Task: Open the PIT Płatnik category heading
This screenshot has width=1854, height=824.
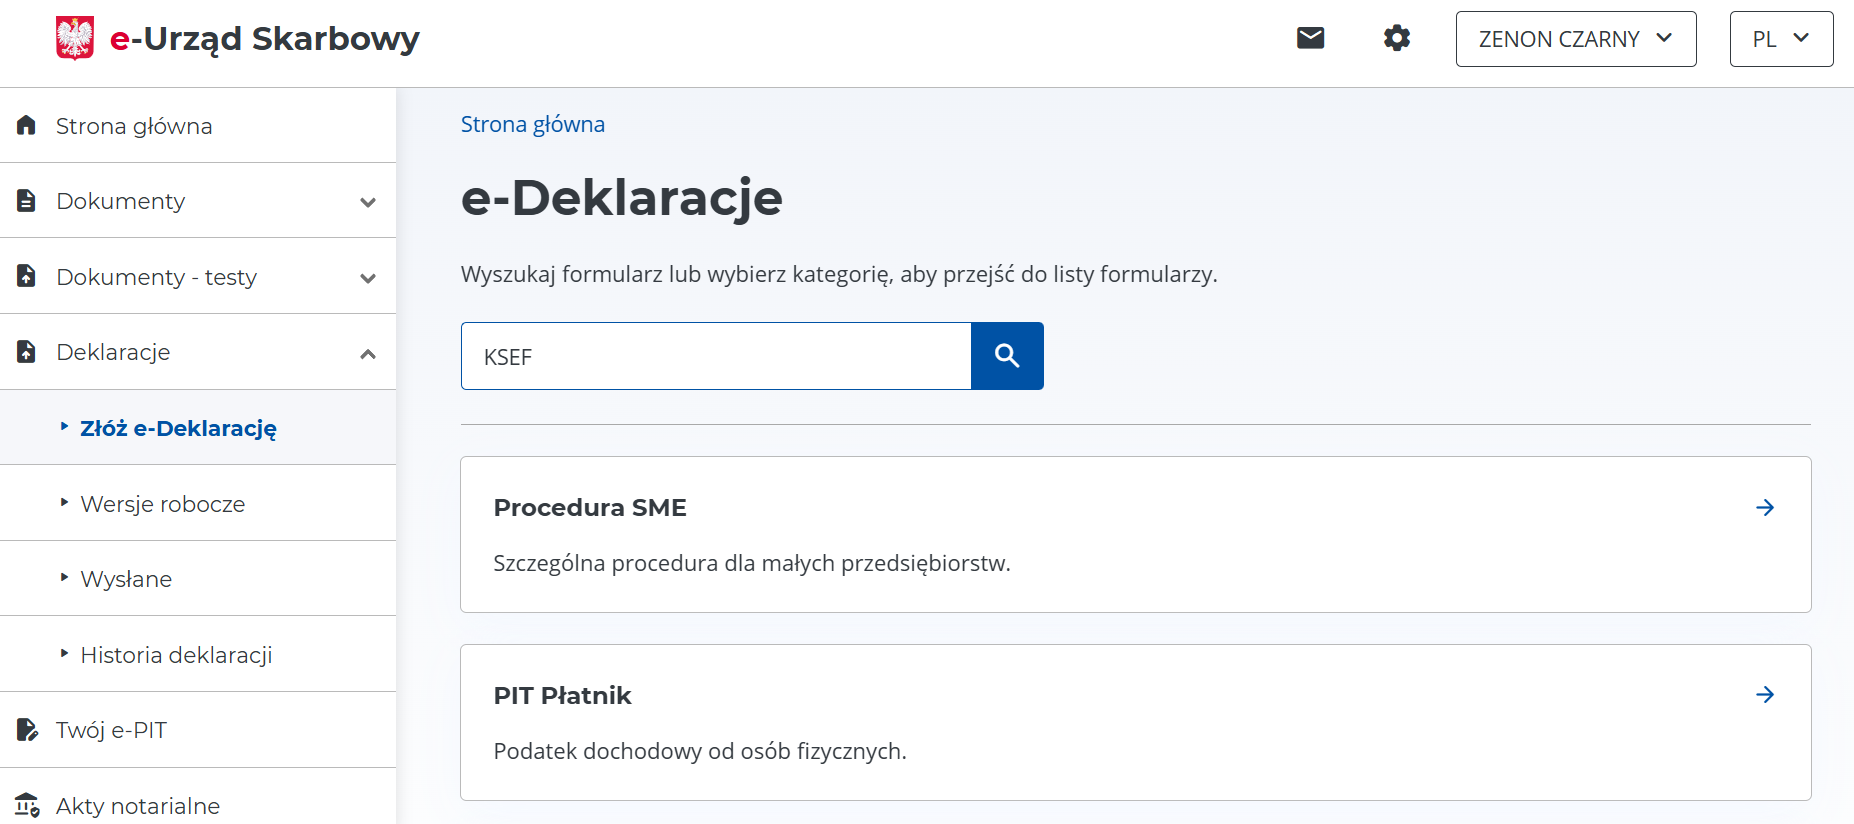Action: tap(562, 696)
